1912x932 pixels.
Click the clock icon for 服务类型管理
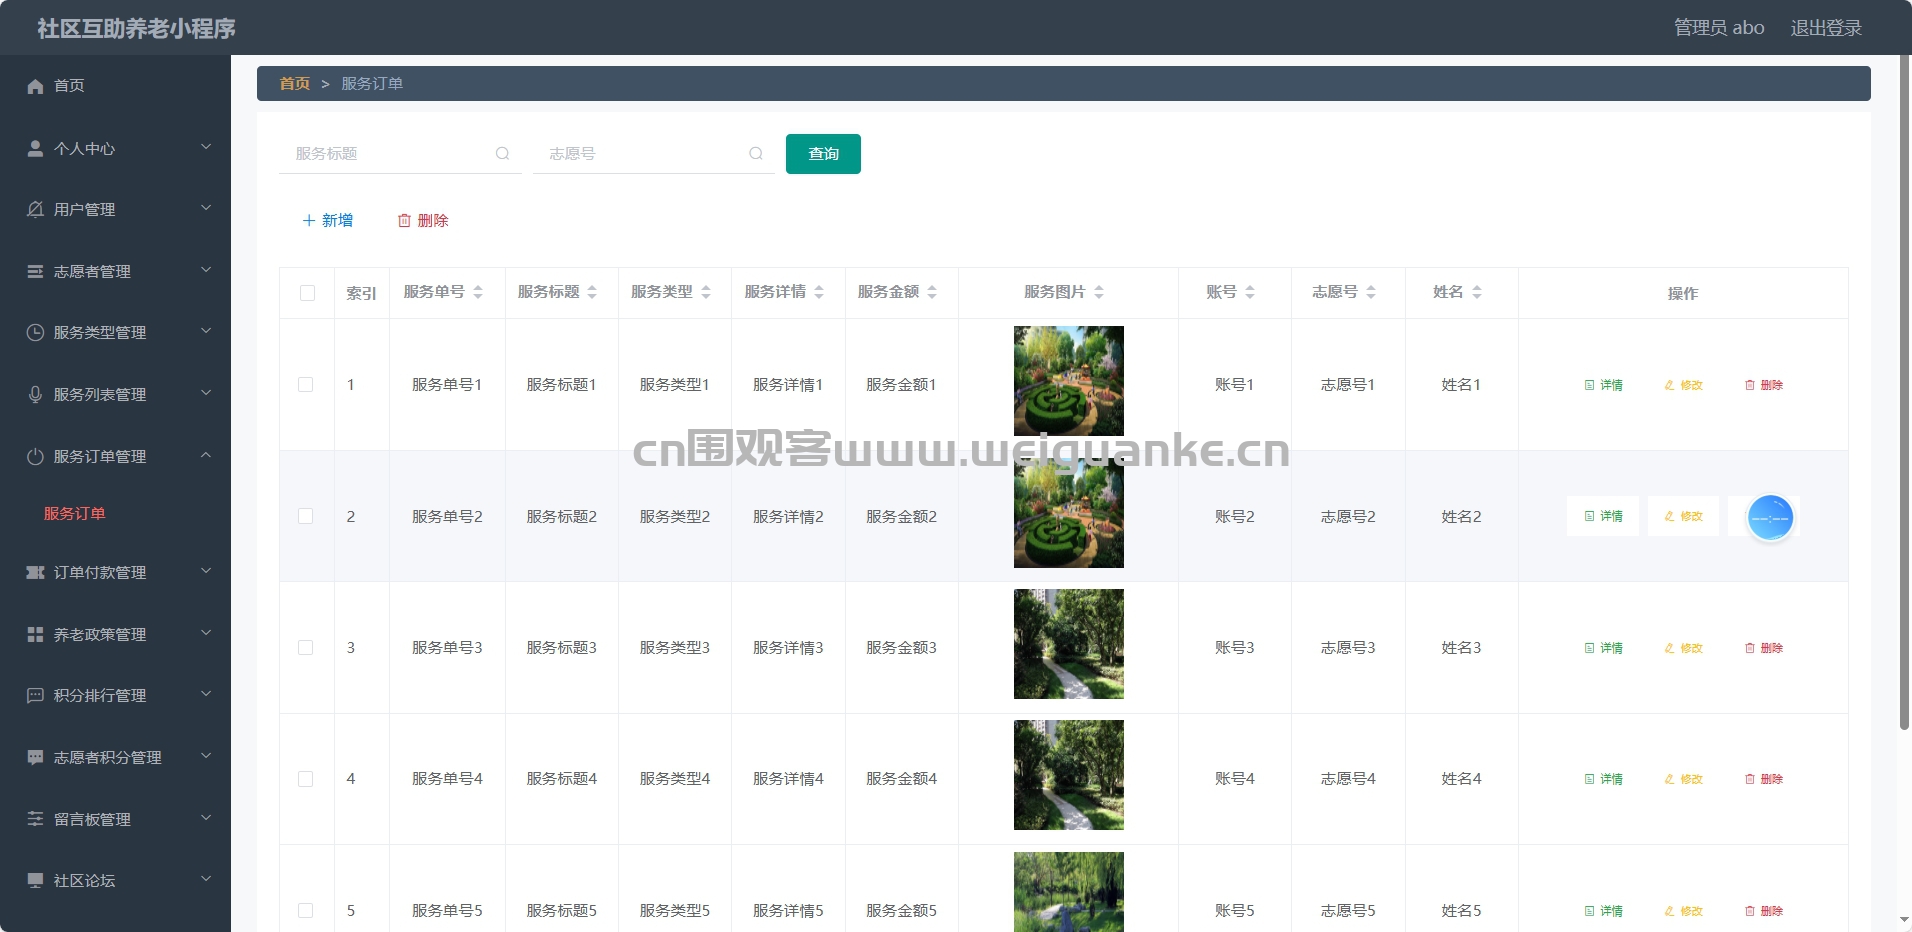(x=35, y=332)
